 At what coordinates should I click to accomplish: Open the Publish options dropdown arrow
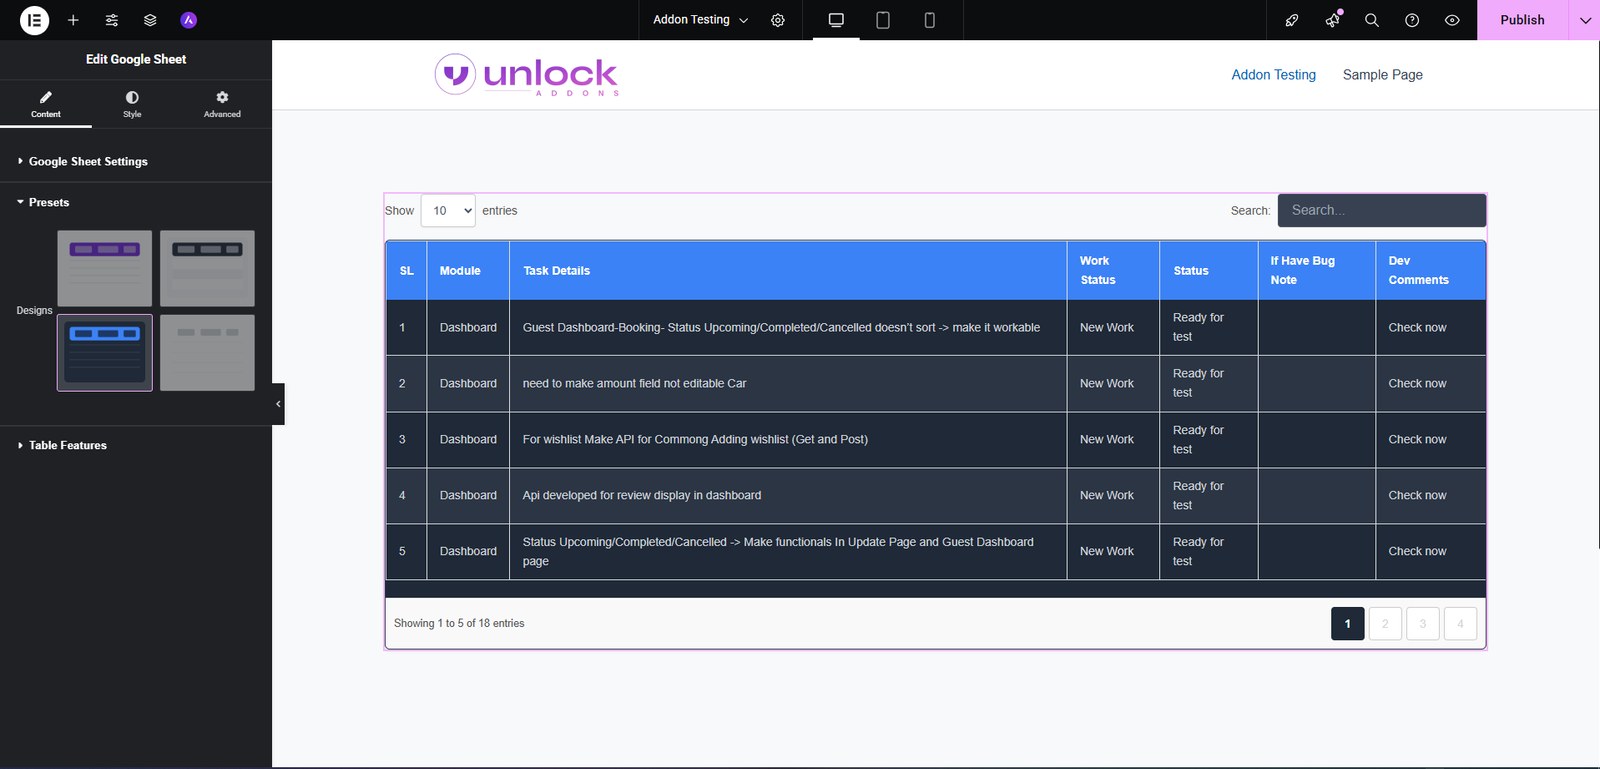point(1585,20)
